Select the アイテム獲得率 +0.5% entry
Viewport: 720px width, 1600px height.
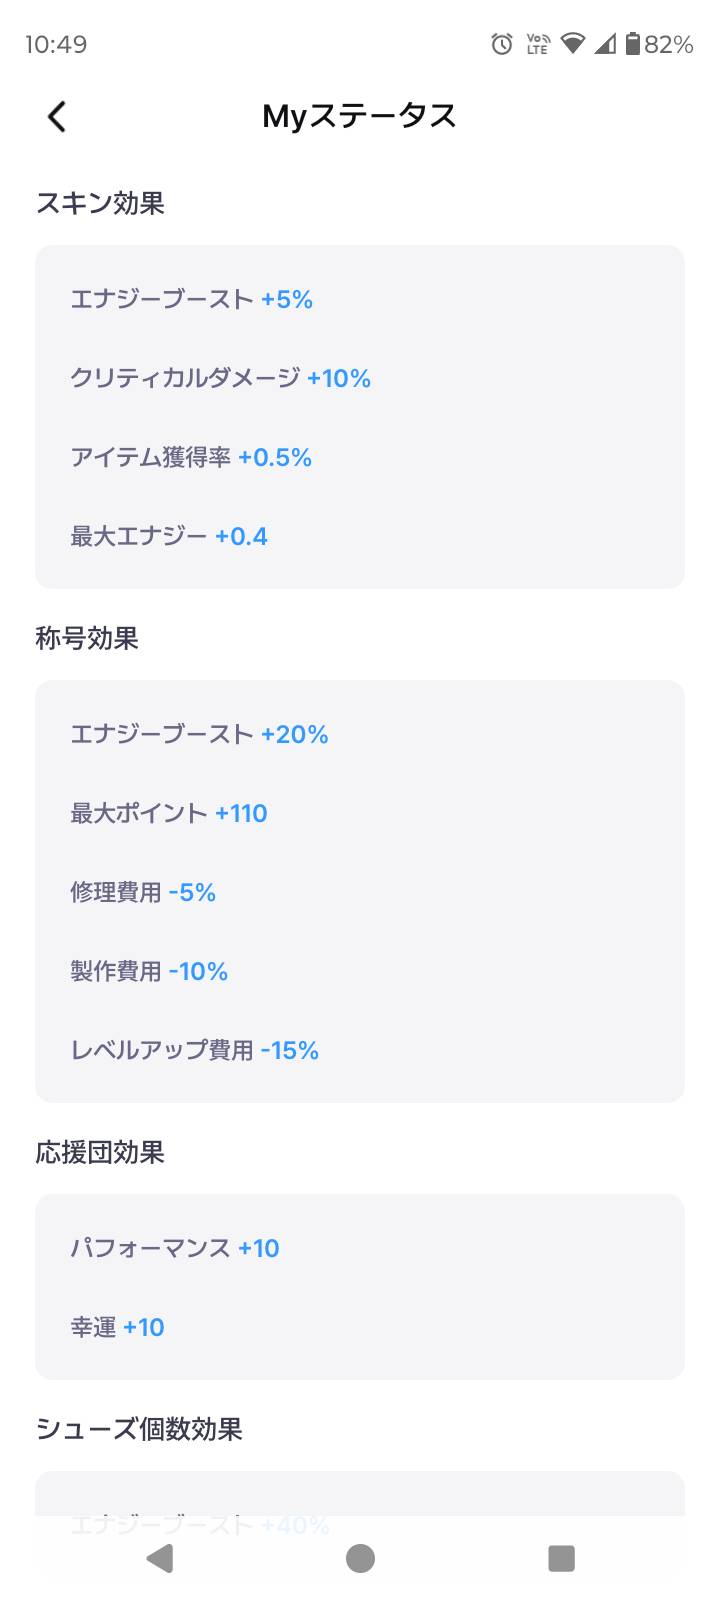(x=191, y=457)
